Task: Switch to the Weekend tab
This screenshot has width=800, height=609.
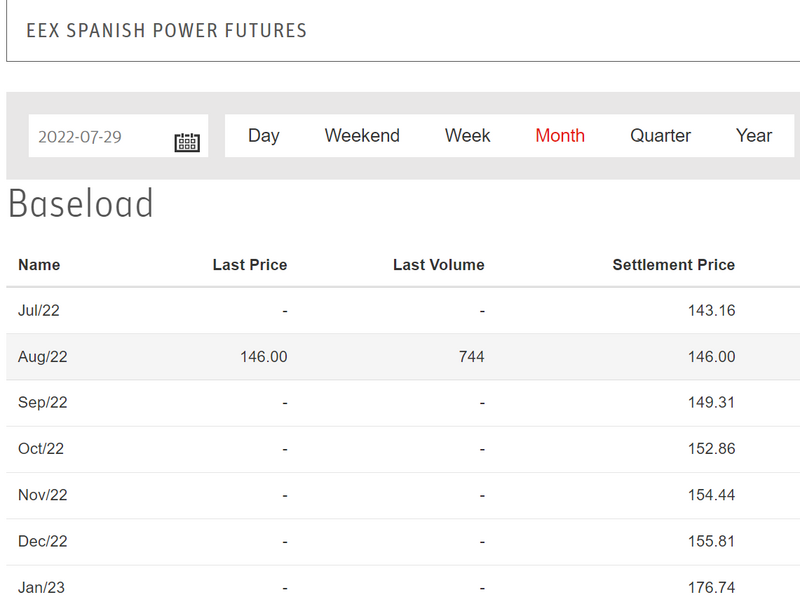Action: click(362, 136)
